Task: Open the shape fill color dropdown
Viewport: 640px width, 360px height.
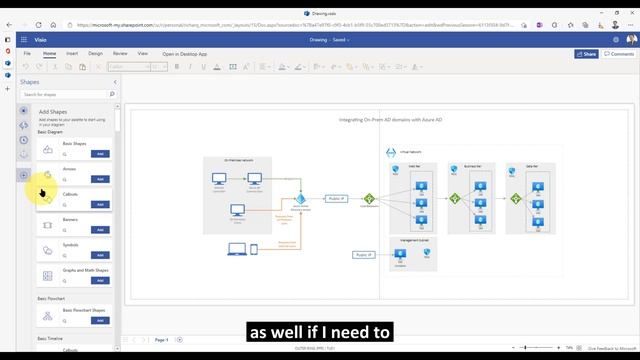Action: 284,67
